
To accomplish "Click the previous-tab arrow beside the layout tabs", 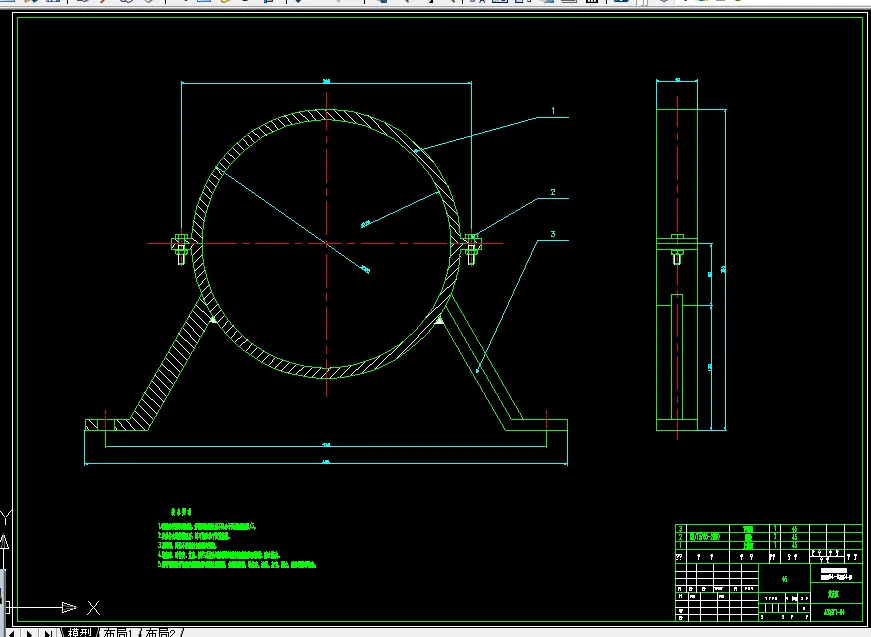I will tap(11, 633).
